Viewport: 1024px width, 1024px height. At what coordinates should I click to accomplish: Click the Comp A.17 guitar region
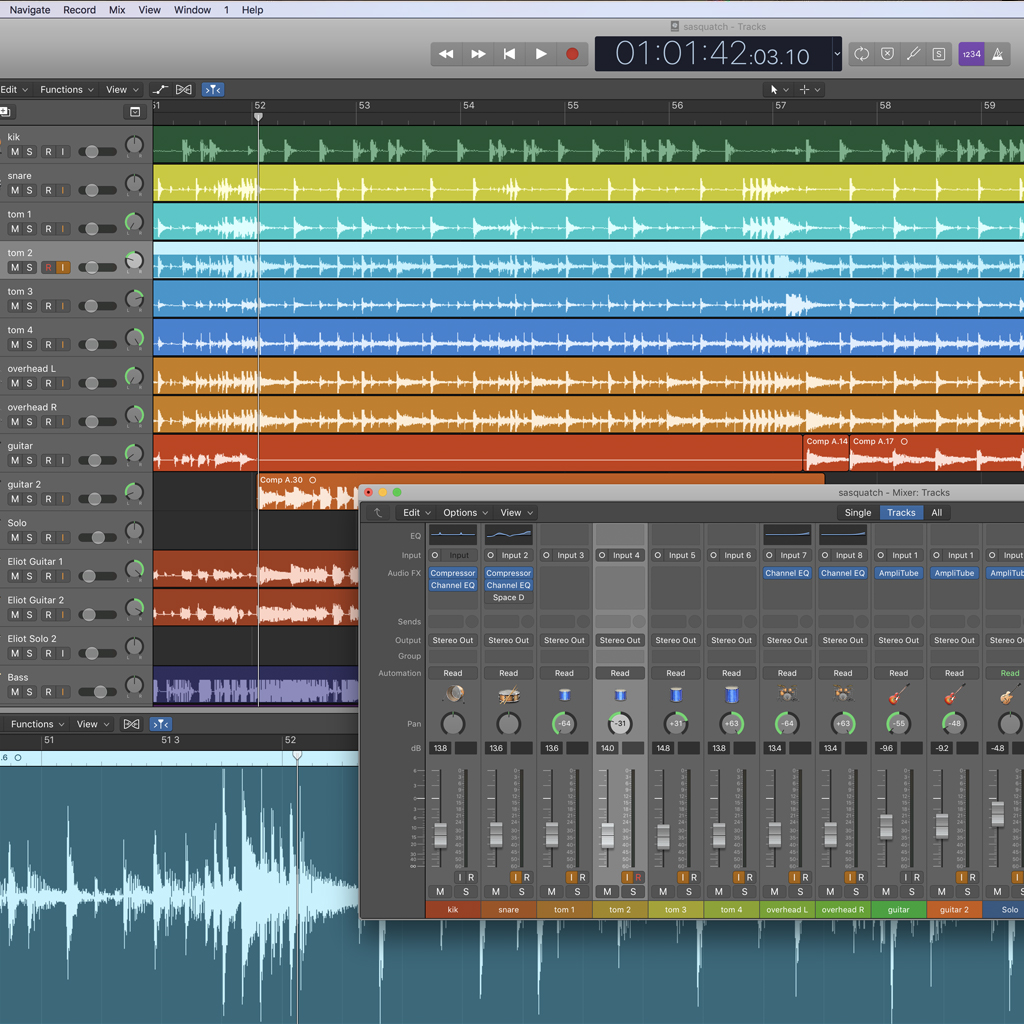[936, 453]
